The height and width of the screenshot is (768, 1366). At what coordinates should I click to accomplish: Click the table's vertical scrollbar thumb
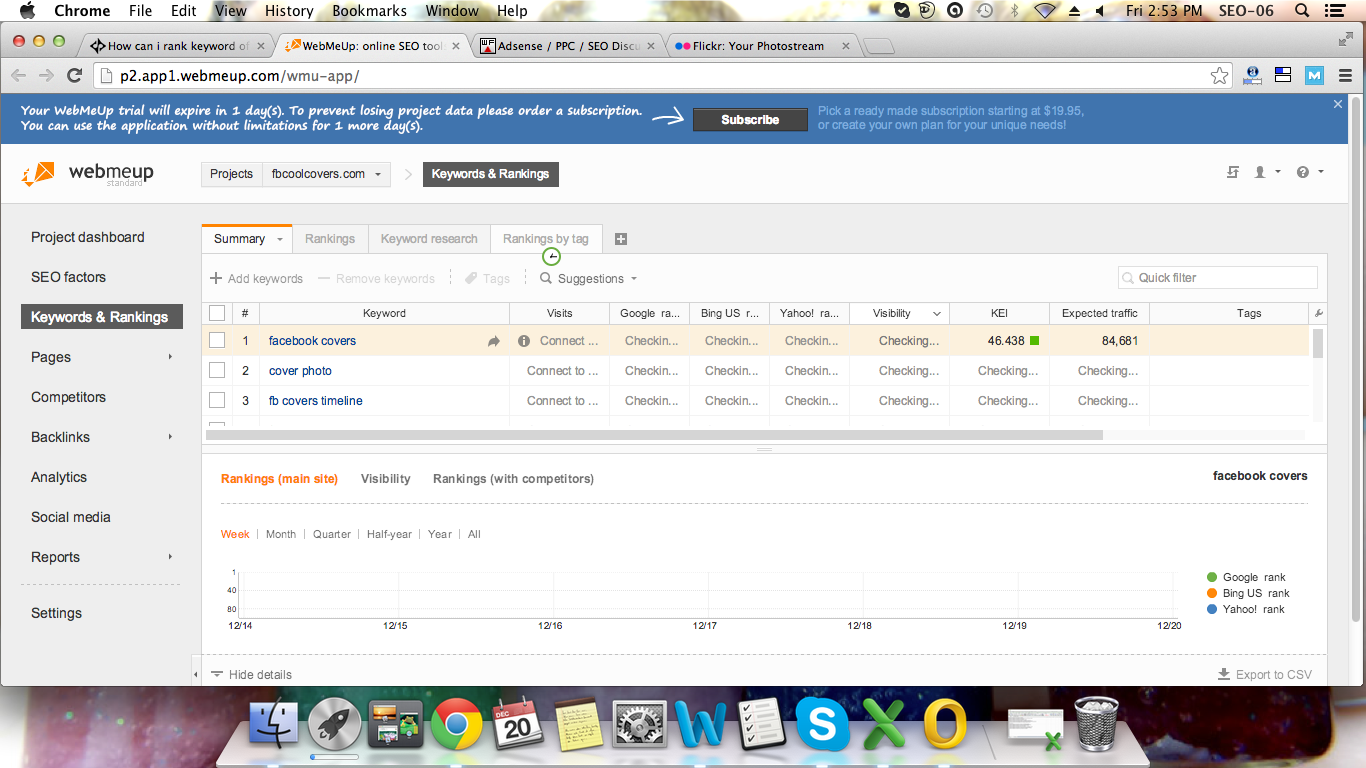coord(1318,343)
